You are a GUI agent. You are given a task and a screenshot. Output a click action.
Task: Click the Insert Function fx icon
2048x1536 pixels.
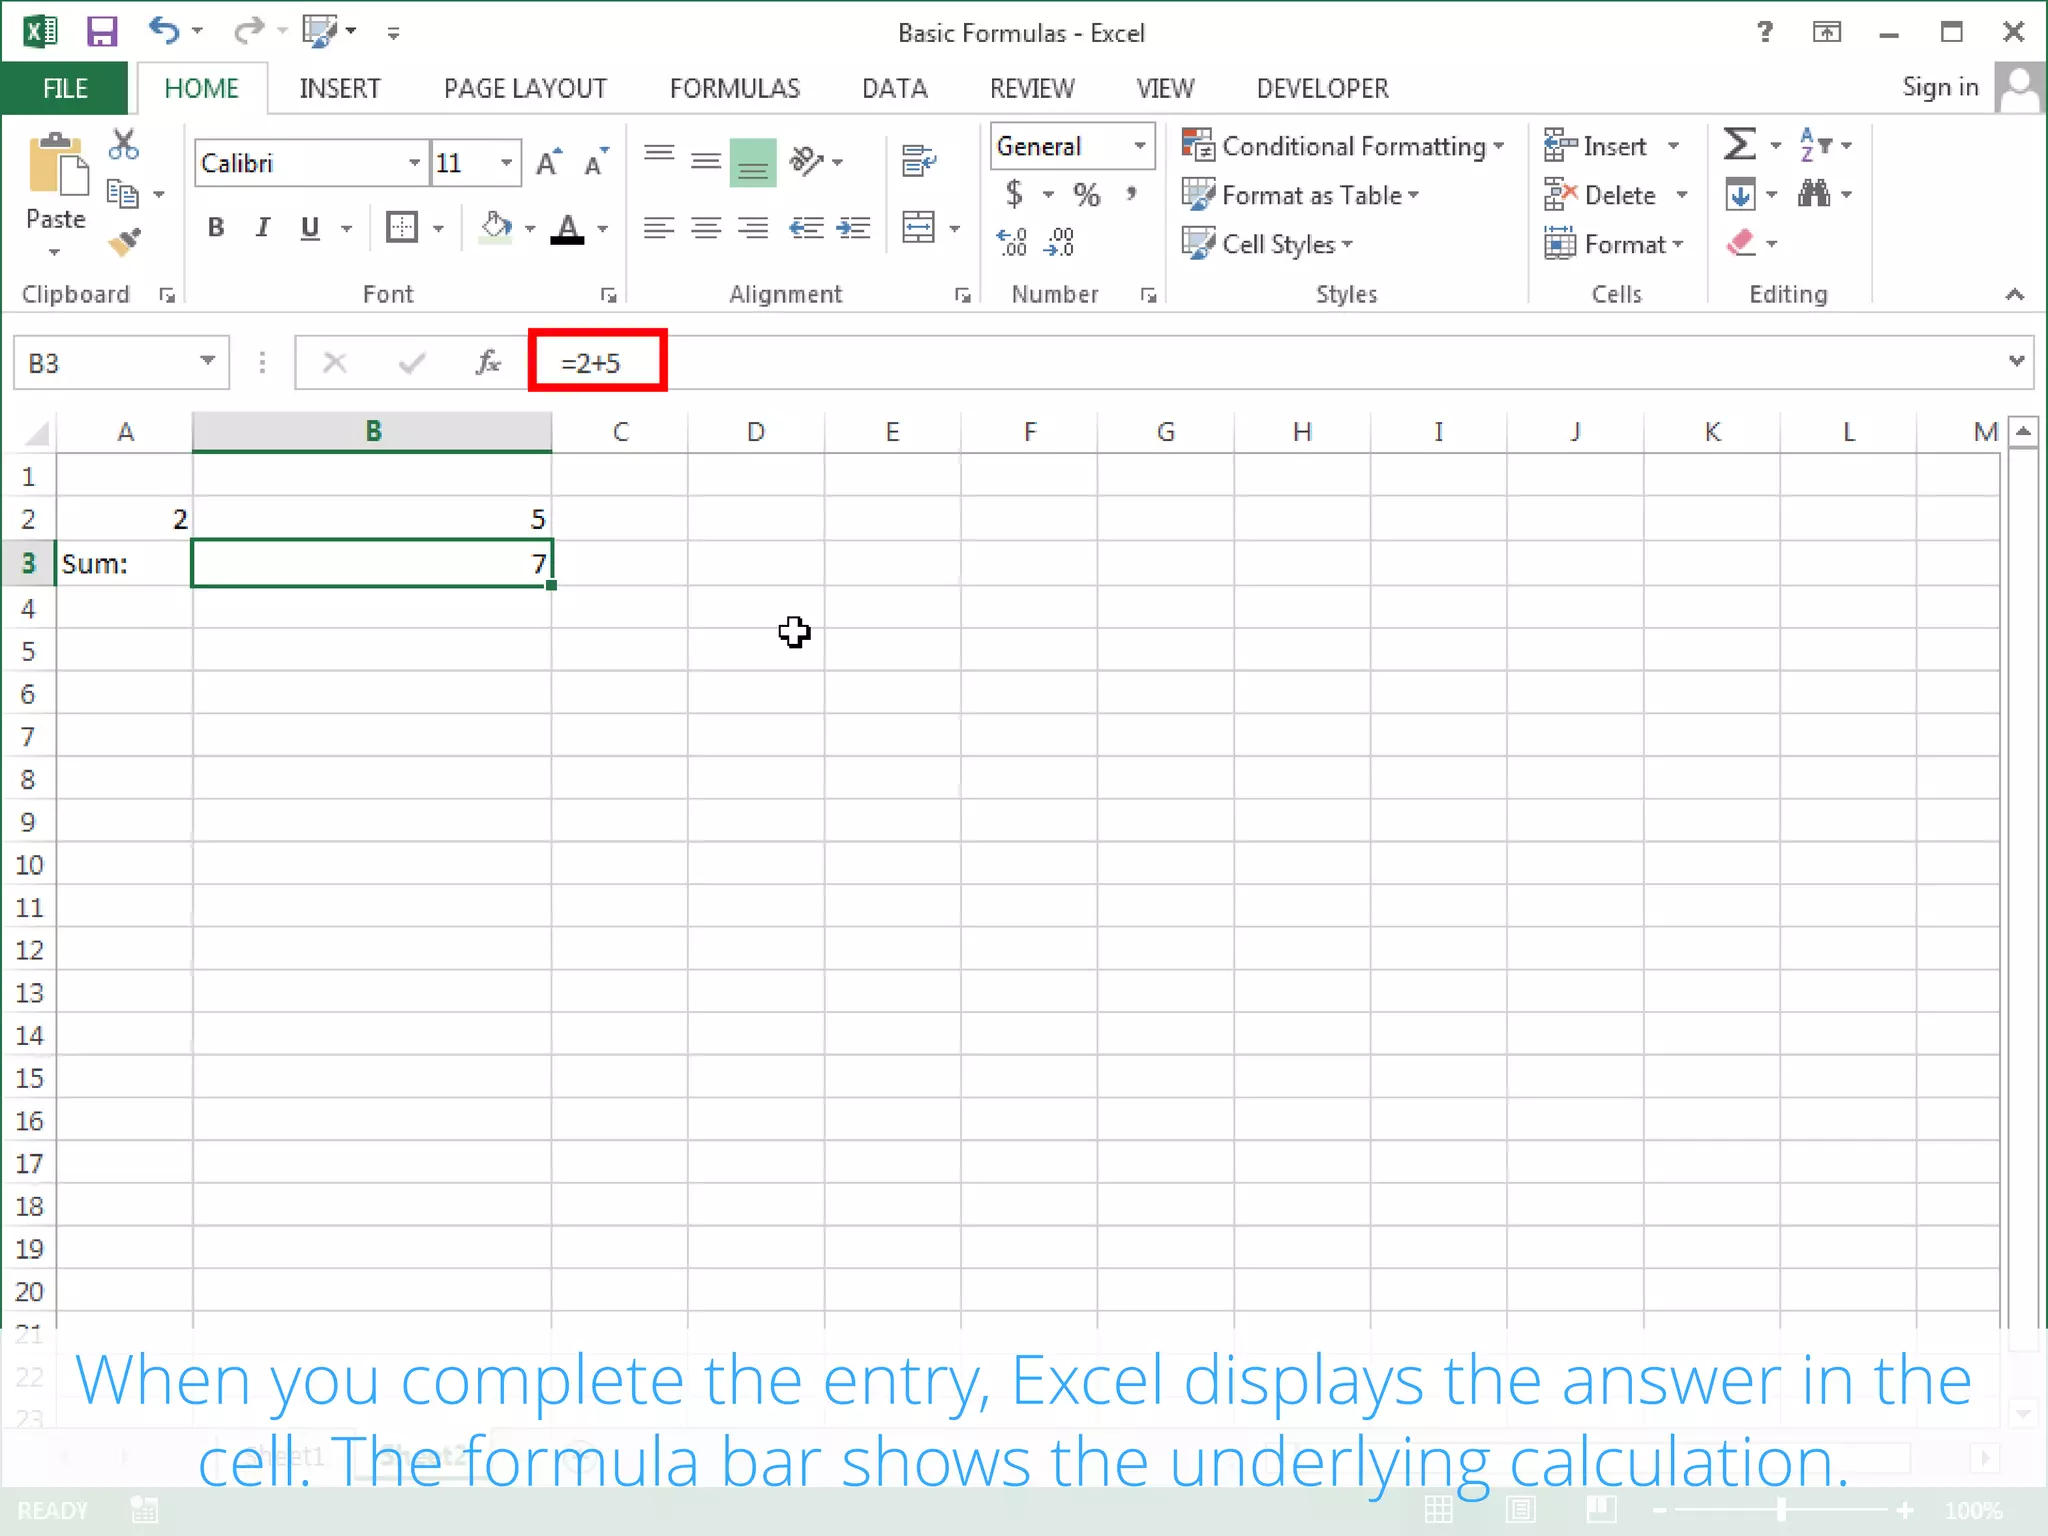(488, 362)
